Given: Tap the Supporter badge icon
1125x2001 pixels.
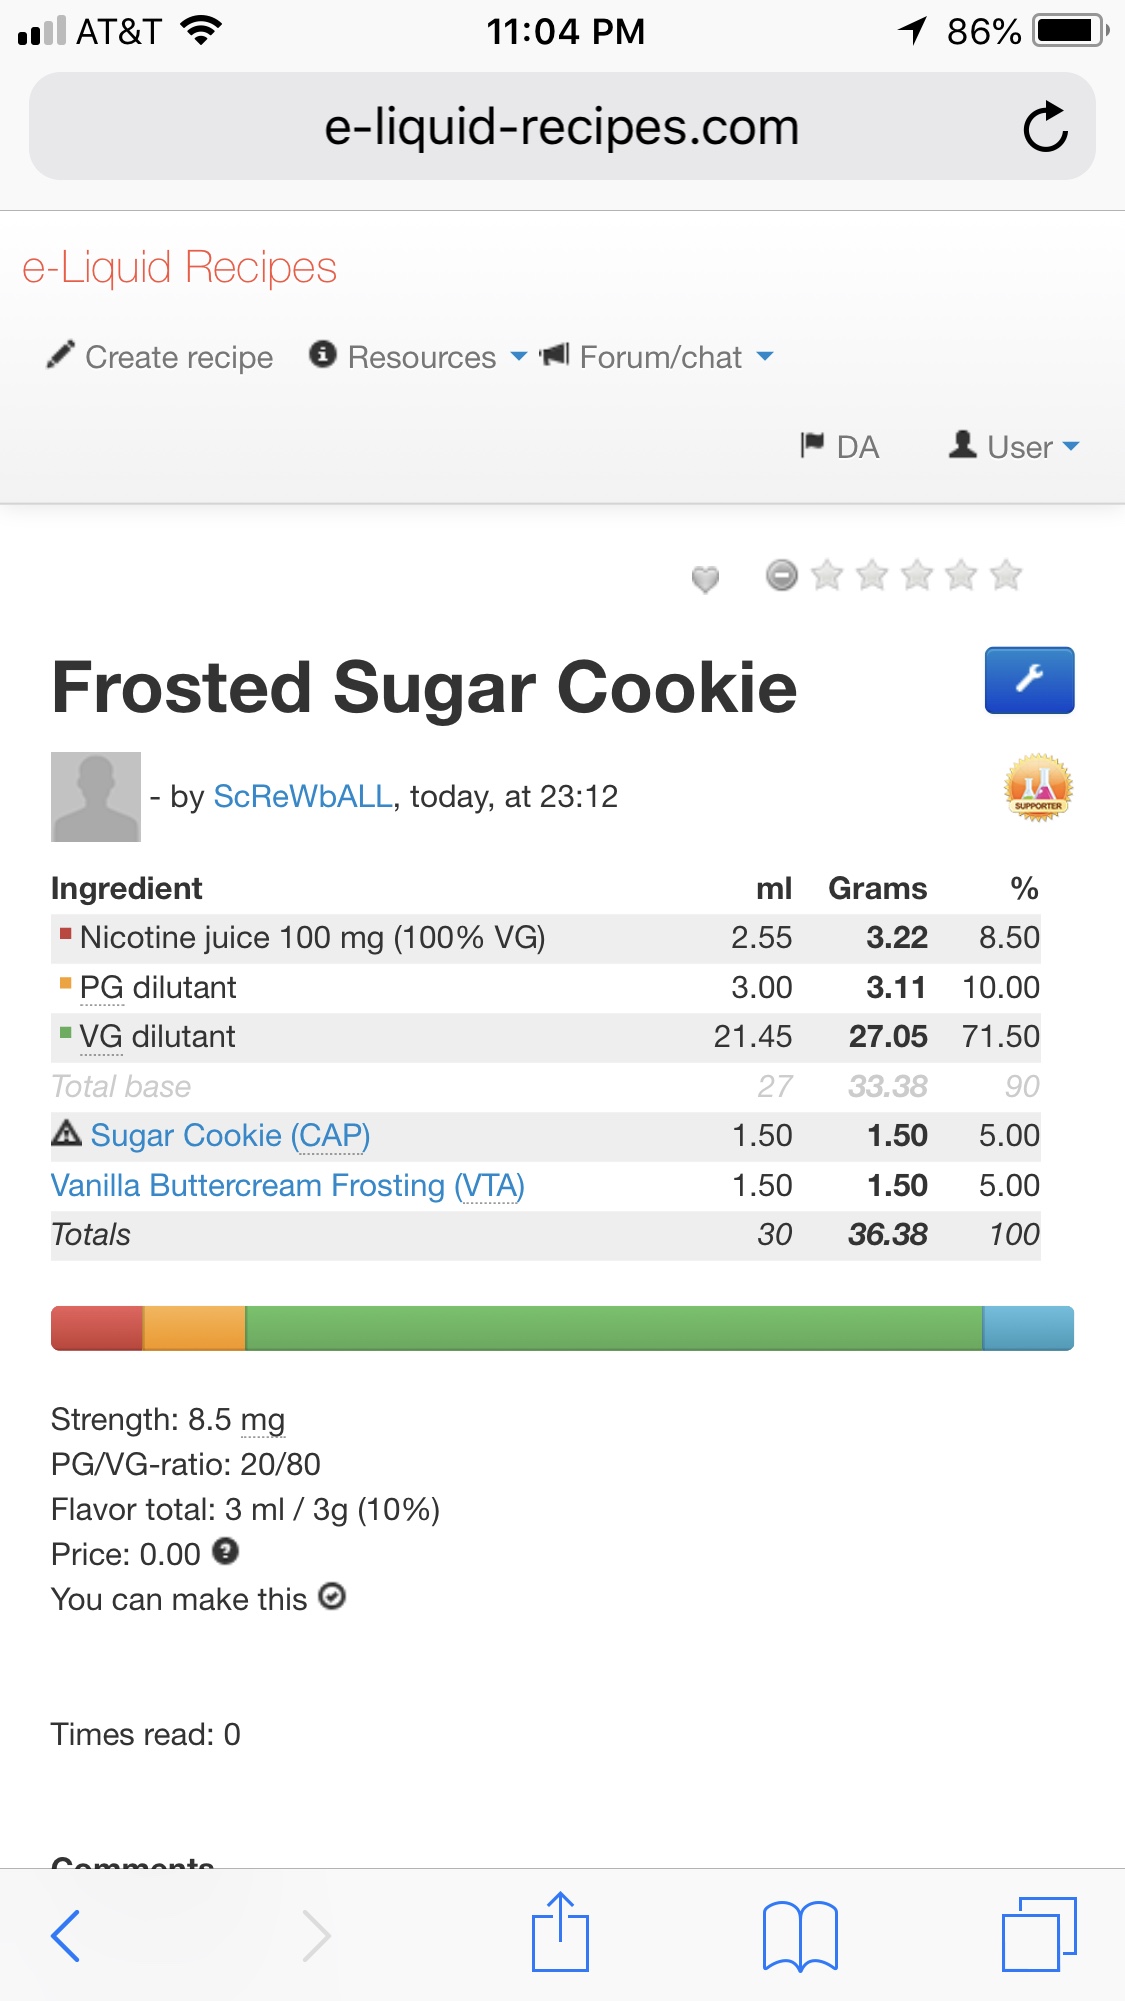Looking at the screenshot, I should (1038, 788).
